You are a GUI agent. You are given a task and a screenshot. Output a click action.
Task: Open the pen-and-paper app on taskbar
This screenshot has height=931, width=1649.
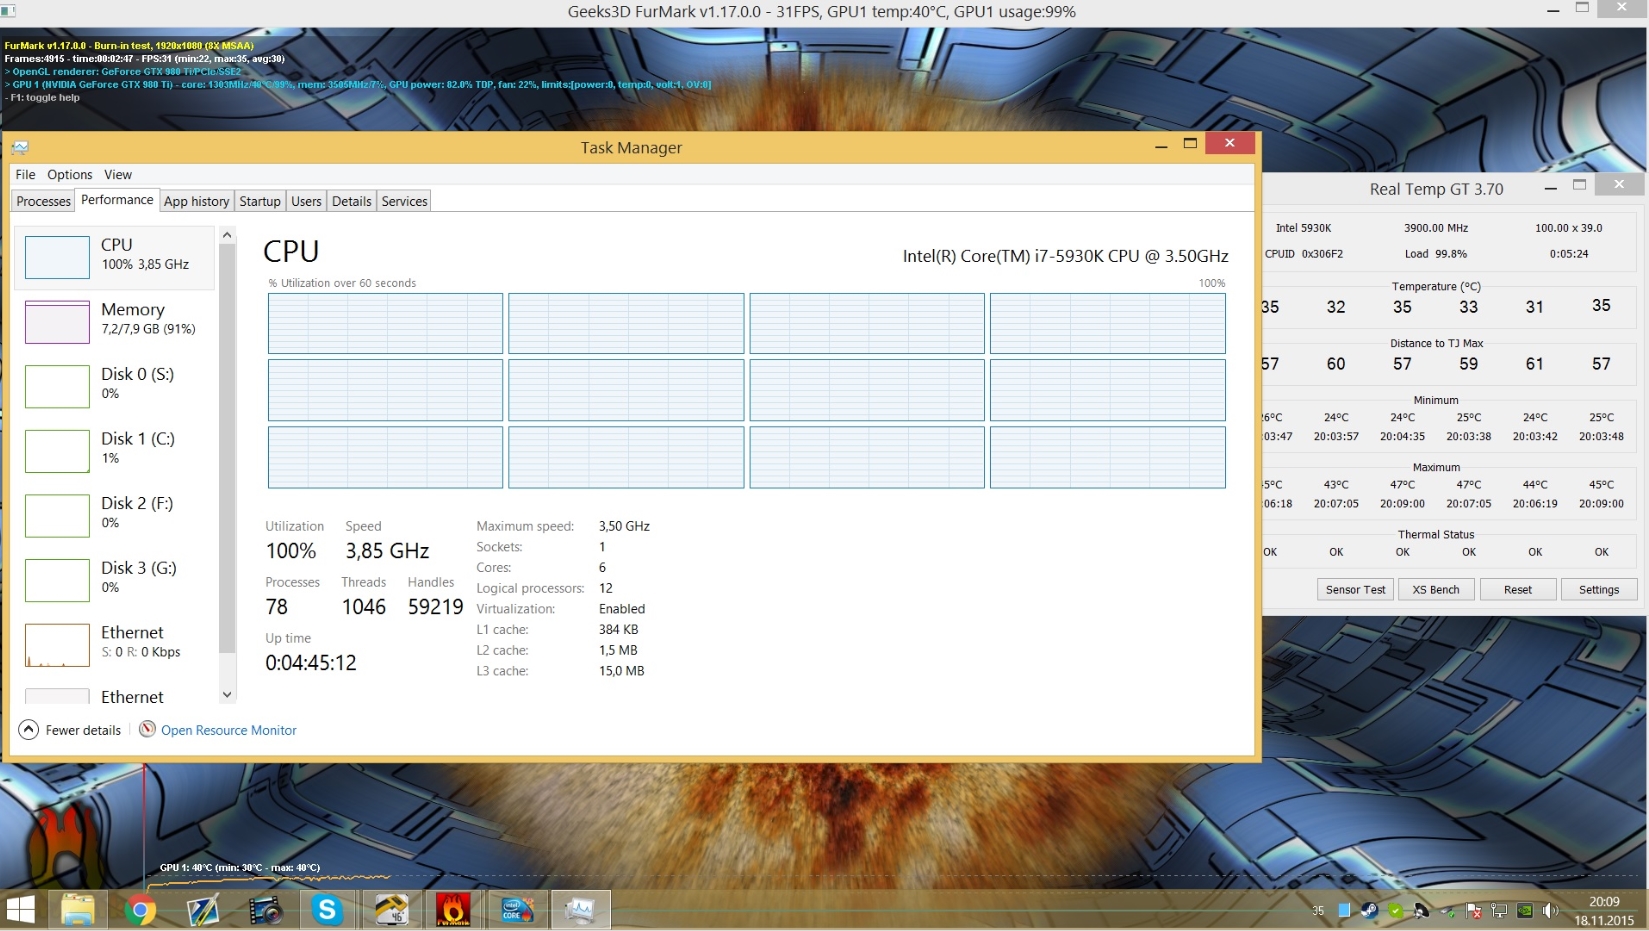pos(203,910)
